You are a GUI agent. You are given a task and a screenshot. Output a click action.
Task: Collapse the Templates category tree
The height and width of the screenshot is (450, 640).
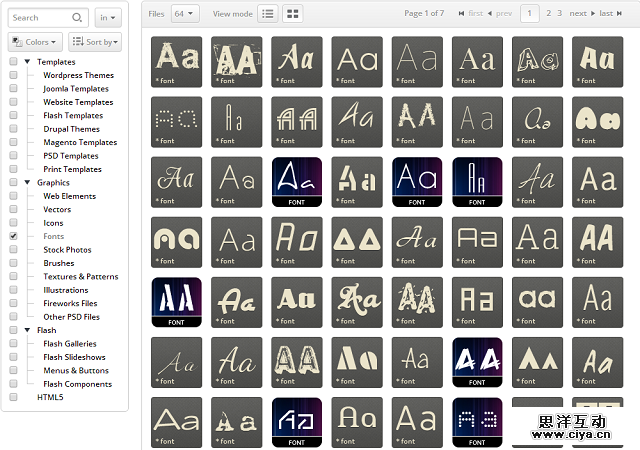[27, 62]
